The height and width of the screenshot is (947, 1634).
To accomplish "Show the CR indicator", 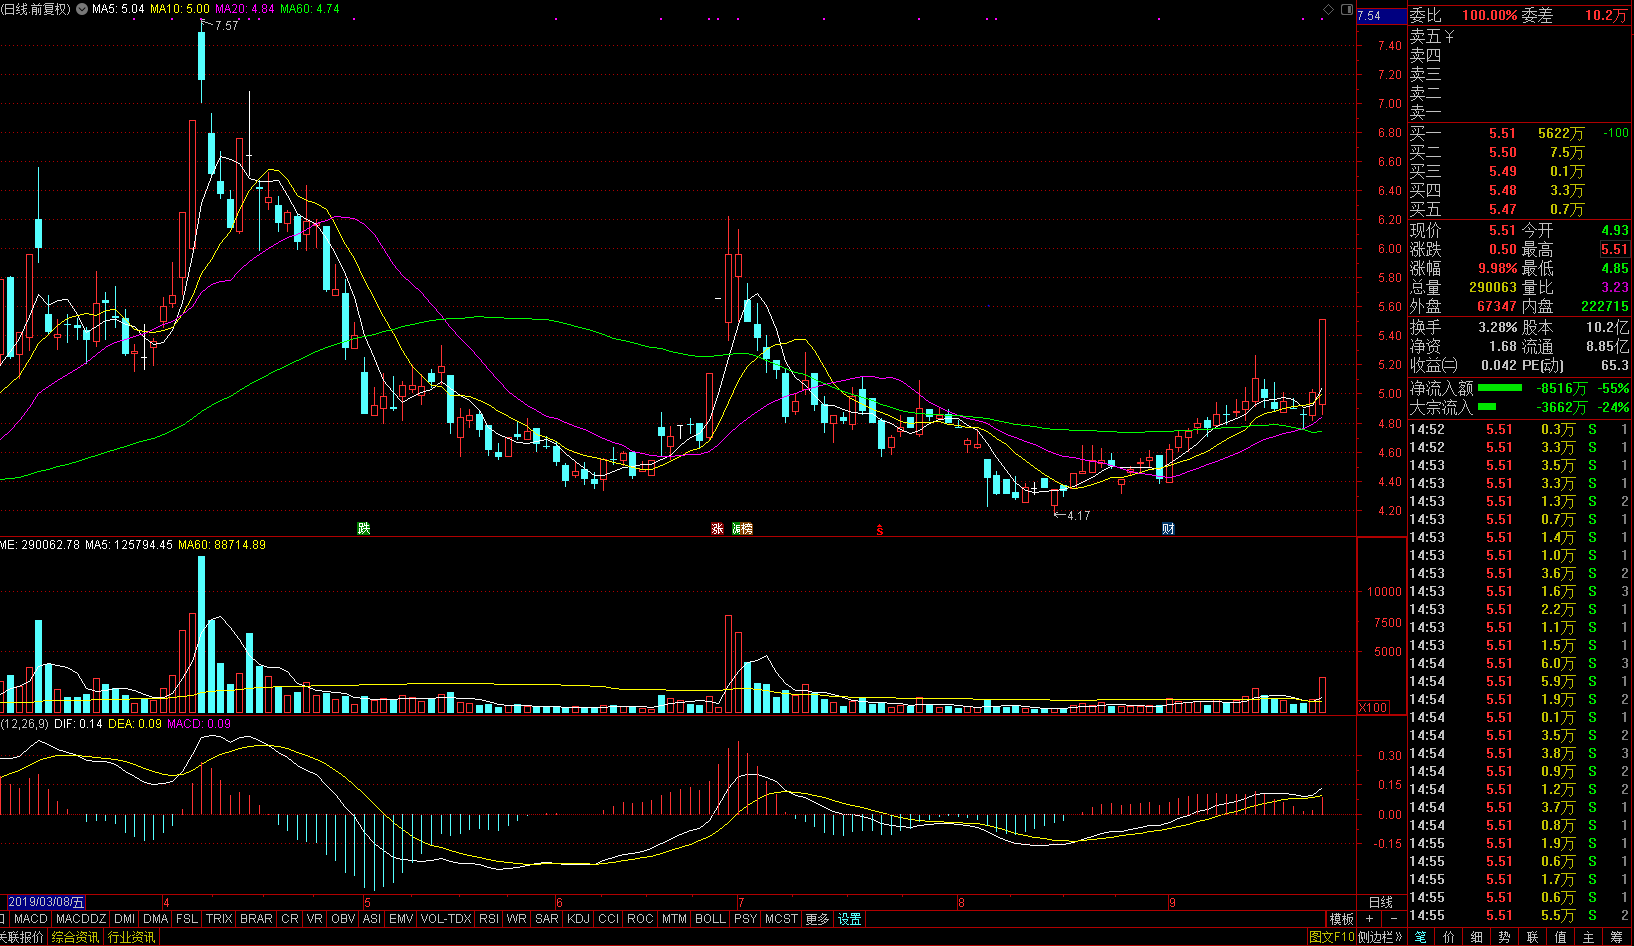I will [290, 919].
